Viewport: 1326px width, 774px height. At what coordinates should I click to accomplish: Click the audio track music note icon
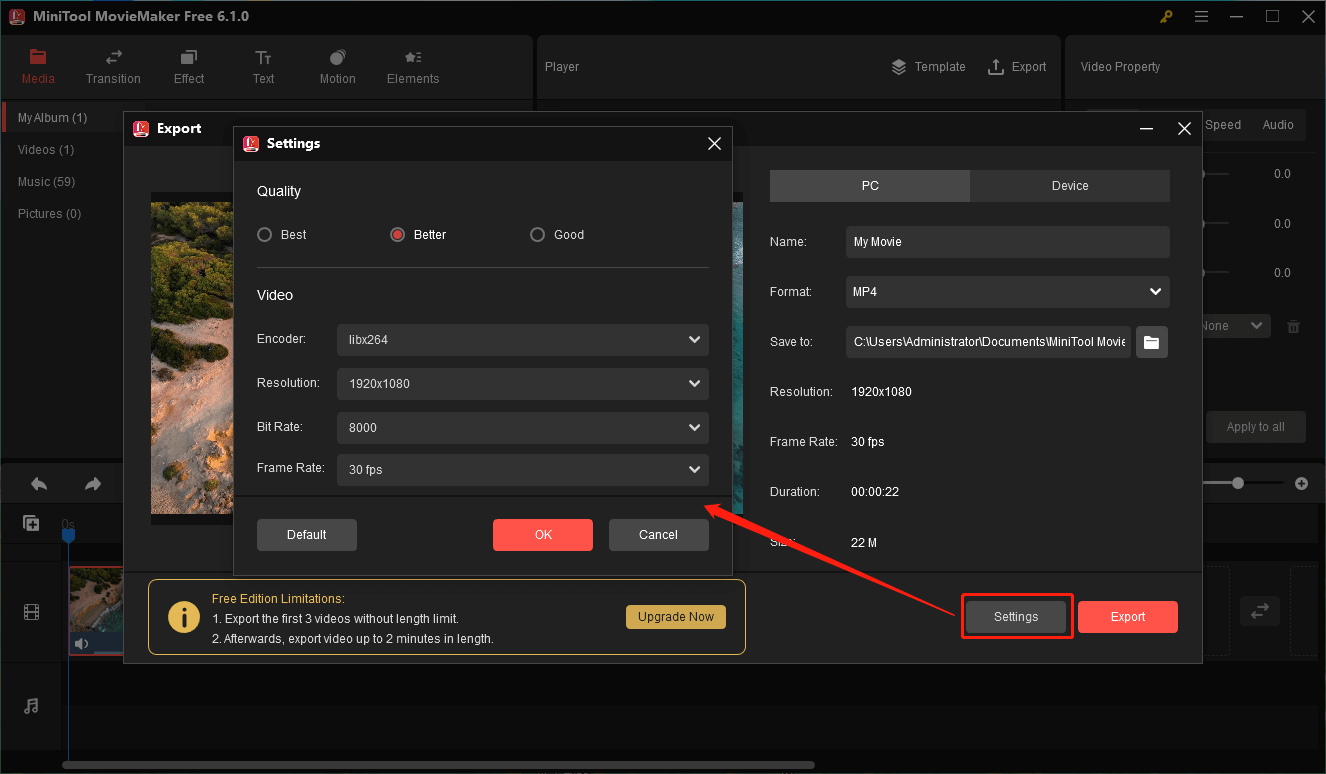point(31,706)
